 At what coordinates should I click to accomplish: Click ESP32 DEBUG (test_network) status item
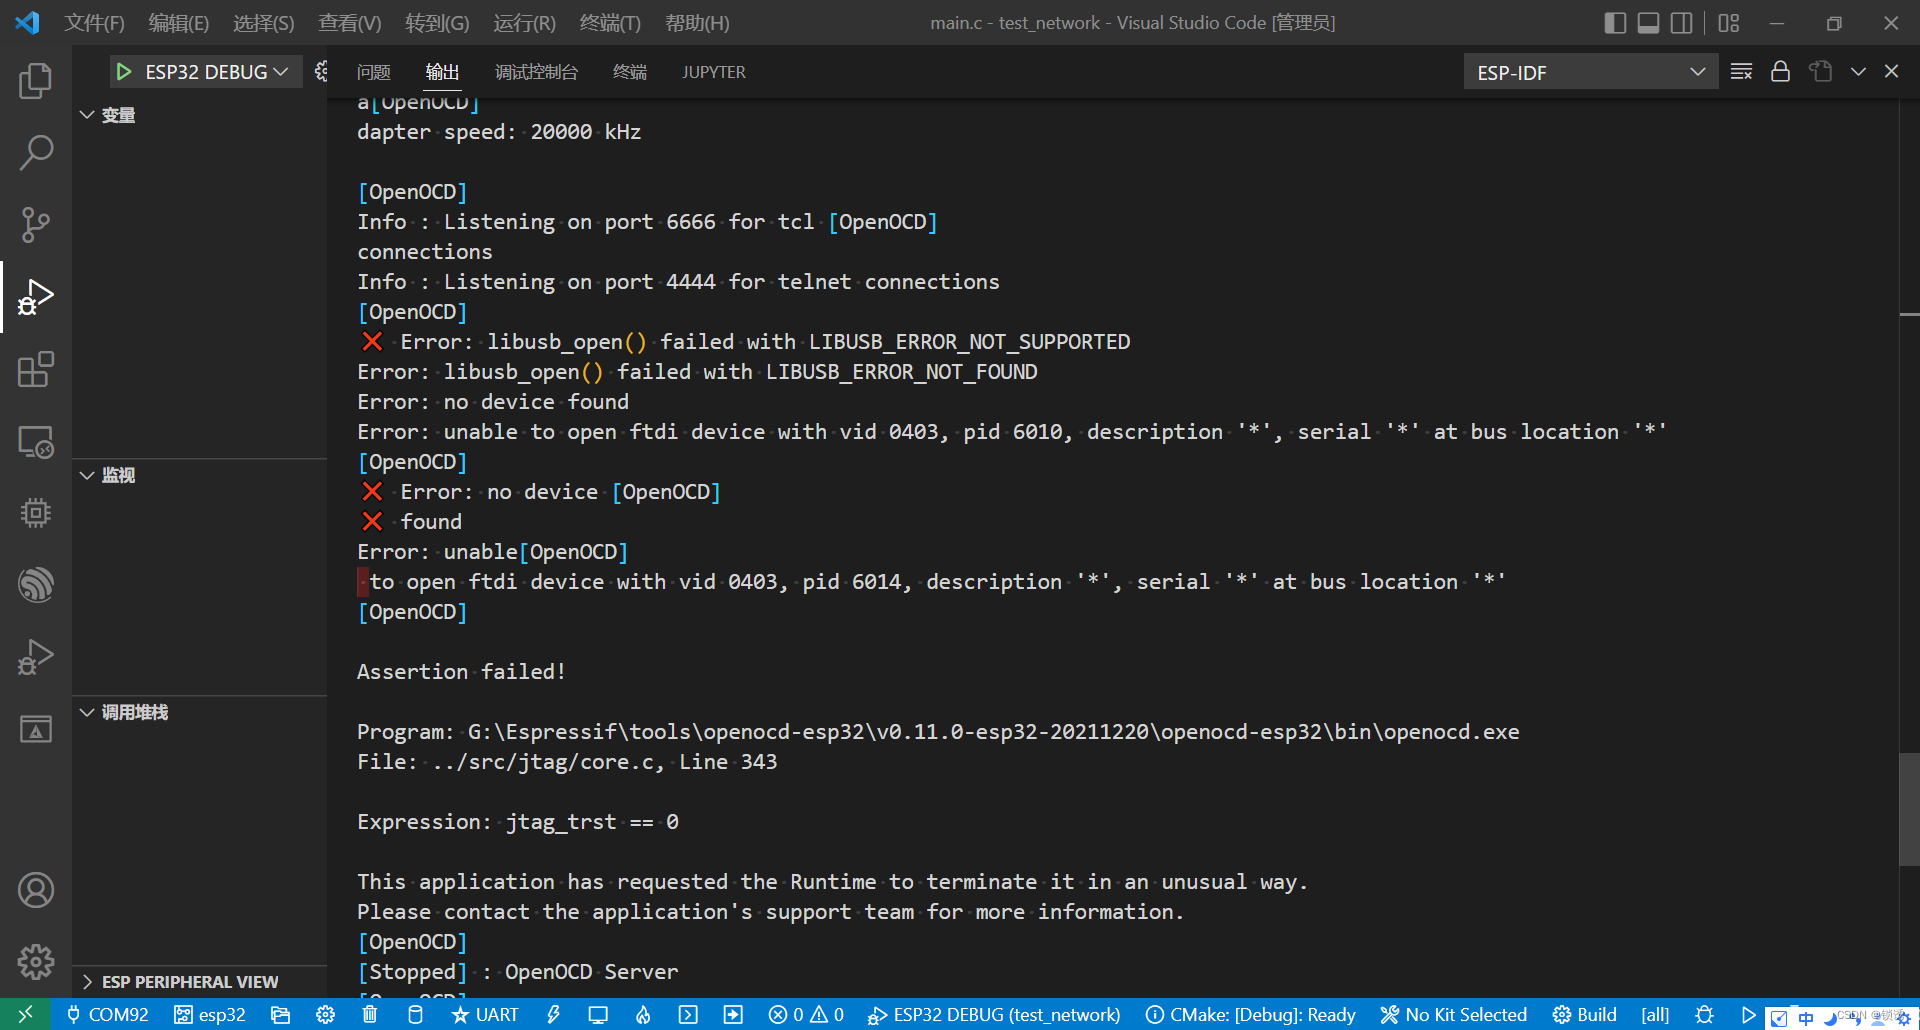[x=994, y=1014]
